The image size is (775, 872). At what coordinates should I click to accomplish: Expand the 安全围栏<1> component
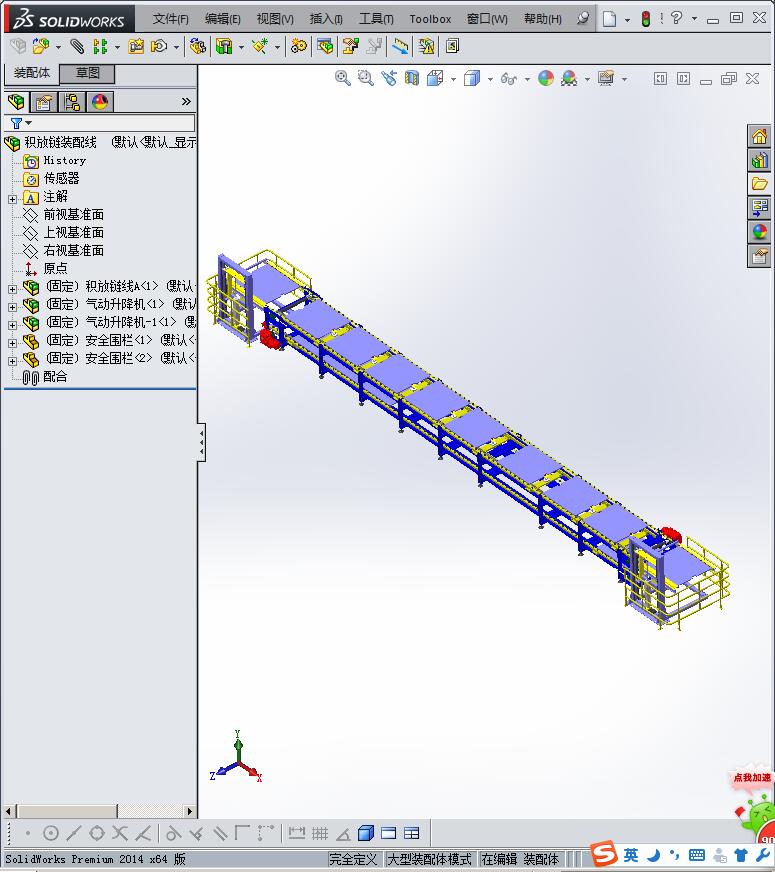(x=12, y=343)
